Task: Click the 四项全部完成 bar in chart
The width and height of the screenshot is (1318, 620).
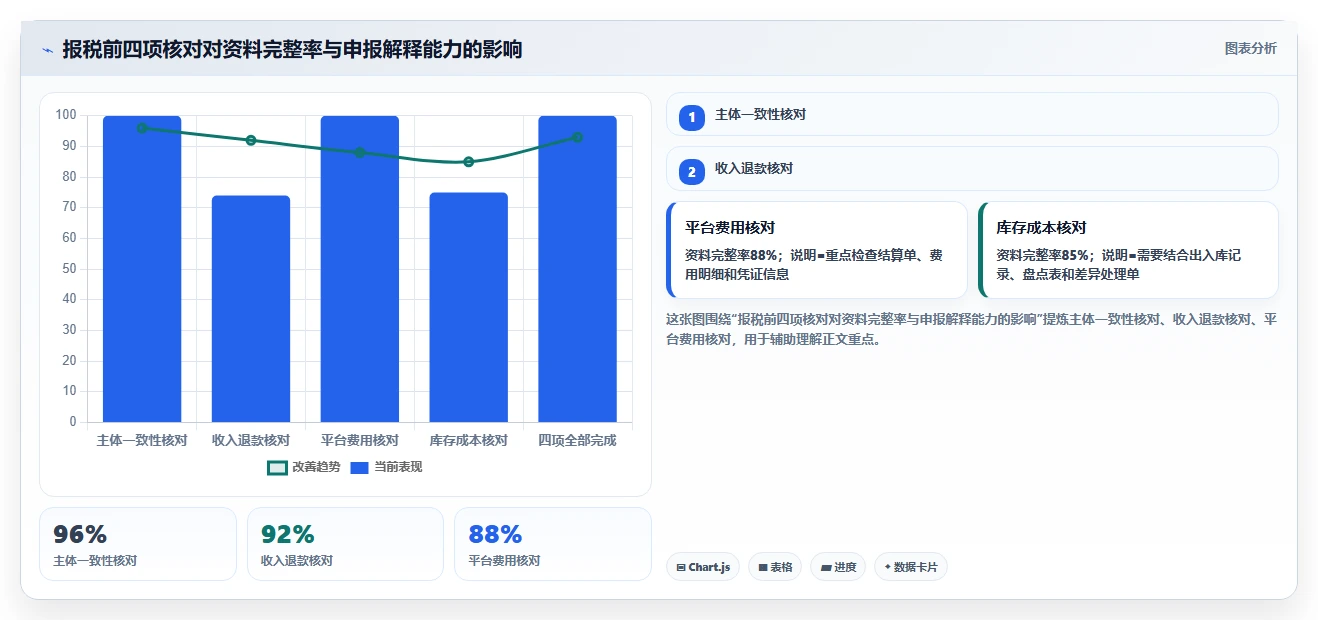Action: tap(578, 269)
